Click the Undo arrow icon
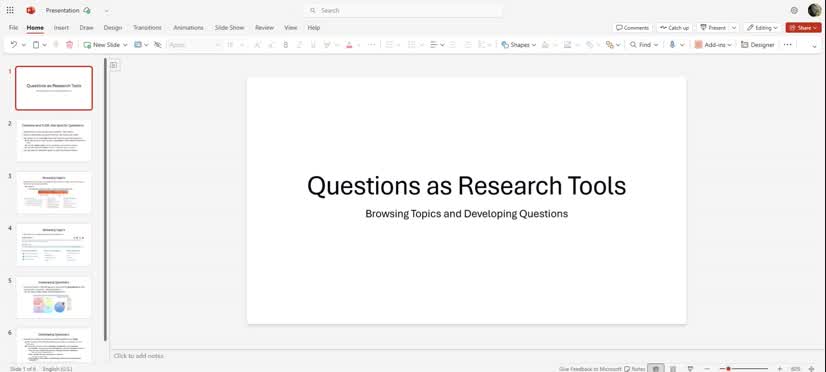This screenshot has width=826, height=372. [14, 45]
